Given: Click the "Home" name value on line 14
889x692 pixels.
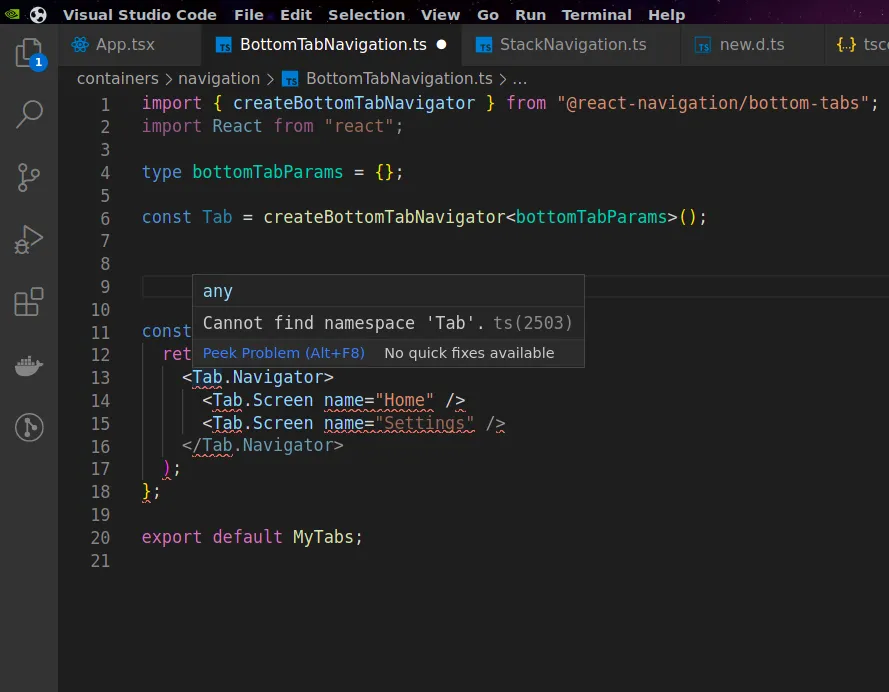Looking at the screenshot, I should coord(404,400).
